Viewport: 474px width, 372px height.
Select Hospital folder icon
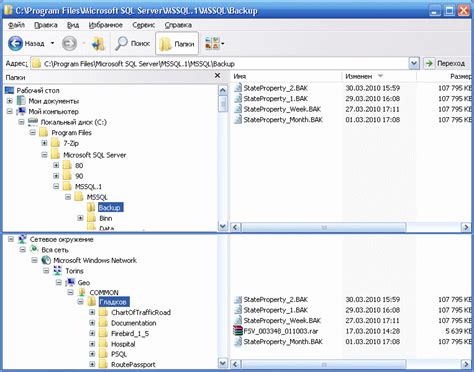coord(103,344)
